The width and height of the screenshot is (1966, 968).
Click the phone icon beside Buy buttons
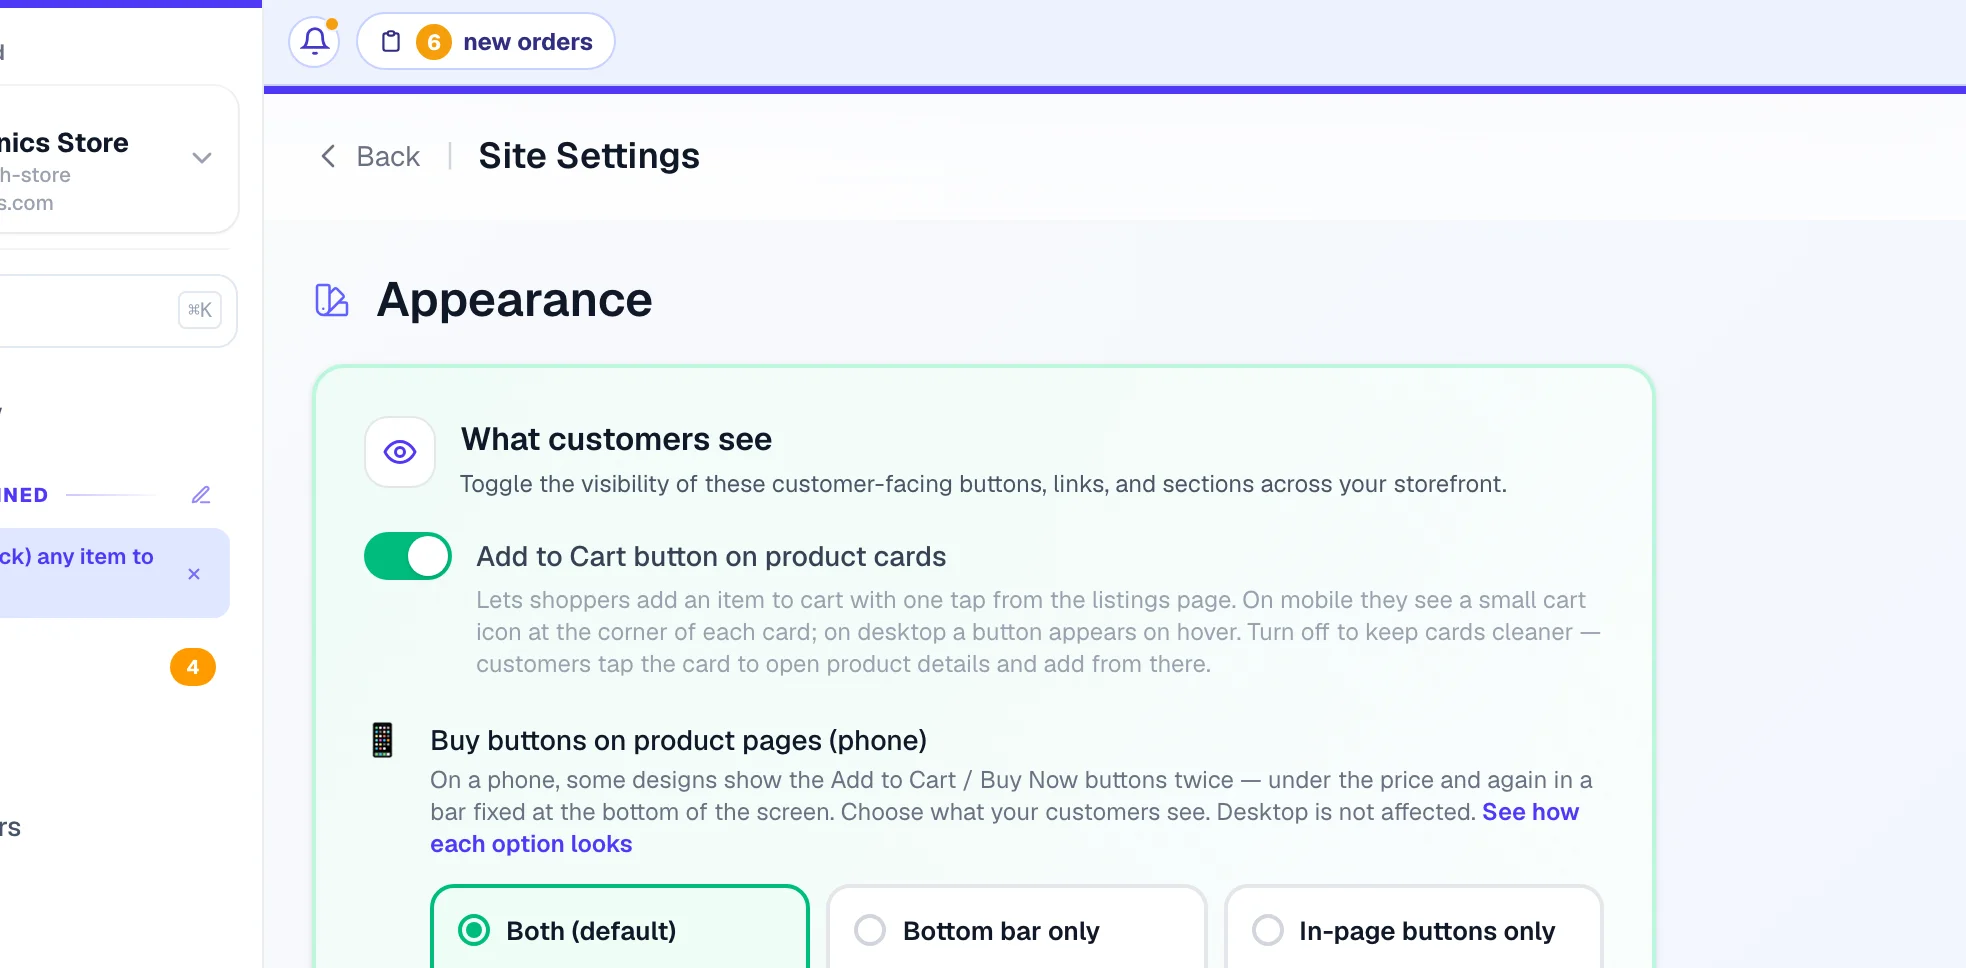pyautogui.click(x=382, y=740)
